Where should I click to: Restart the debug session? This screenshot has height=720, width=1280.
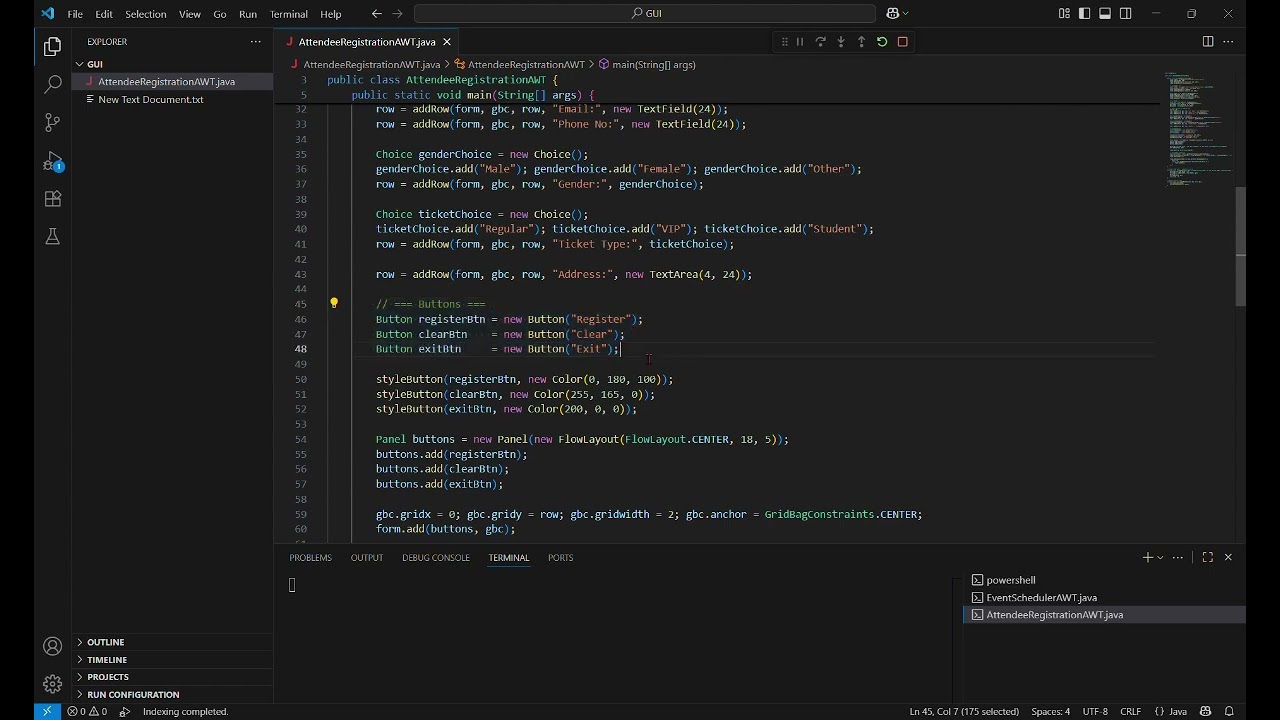[x=882, y=42]
